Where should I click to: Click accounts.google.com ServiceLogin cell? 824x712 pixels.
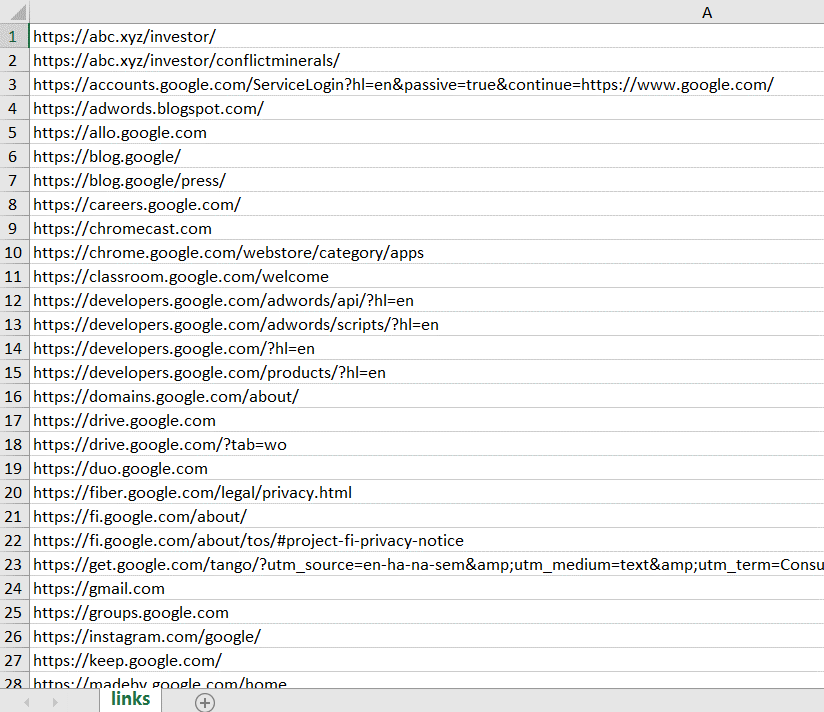[x=427, y=85]
